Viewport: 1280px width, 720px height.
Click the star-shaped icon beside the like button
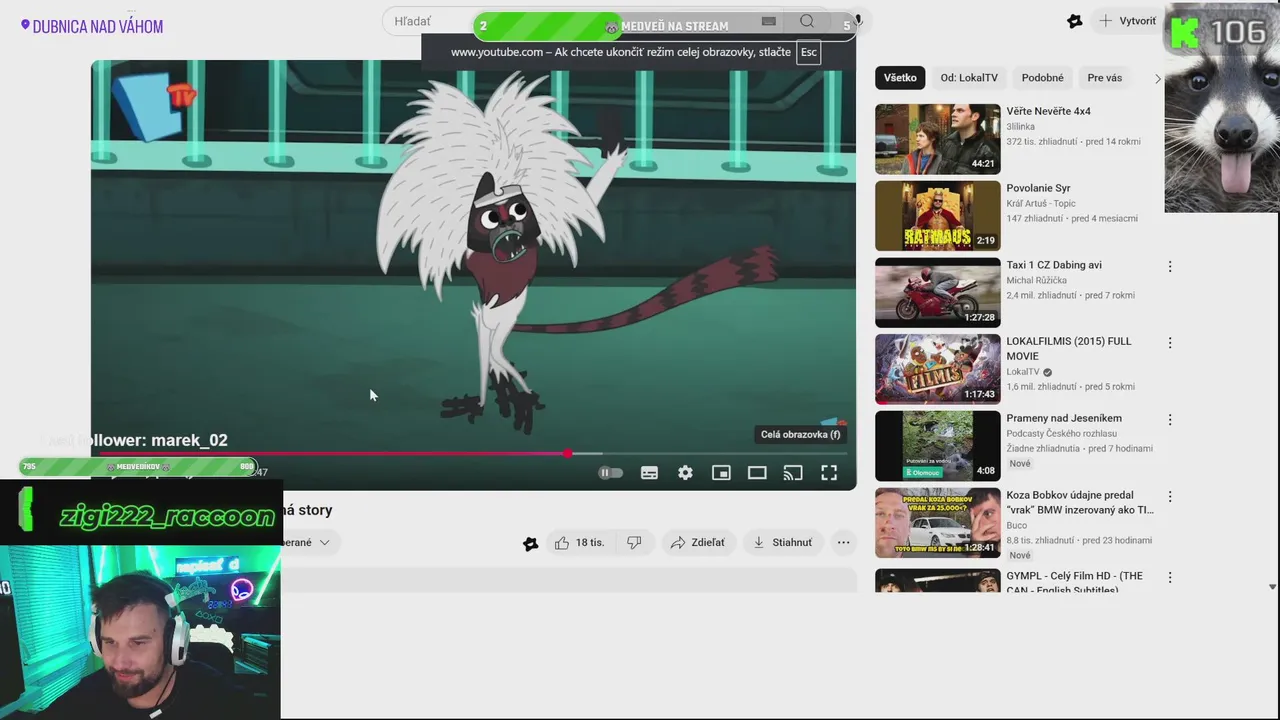(531, 543)
